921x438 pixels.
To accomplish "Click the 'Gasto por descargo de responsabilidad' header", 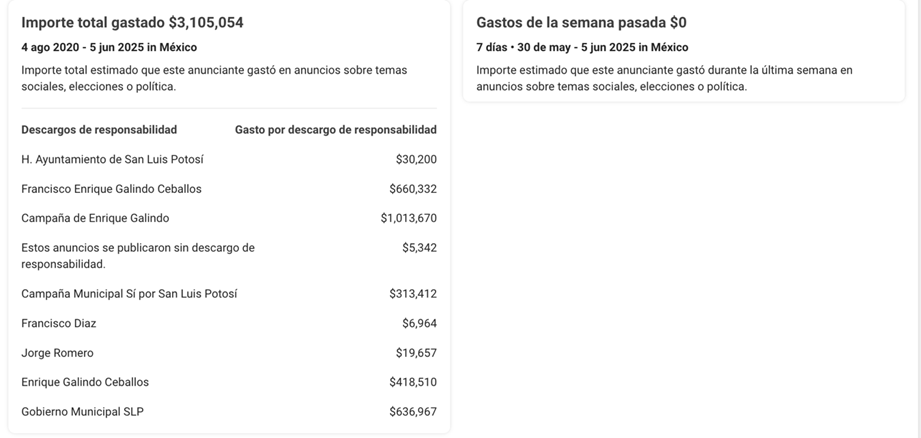I will (336, 130).
